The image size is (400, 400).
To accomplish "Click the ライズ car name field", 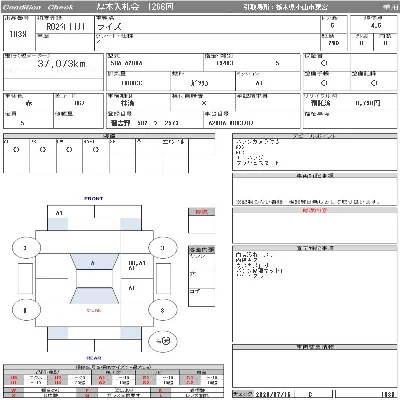I will tap(110, 26).
